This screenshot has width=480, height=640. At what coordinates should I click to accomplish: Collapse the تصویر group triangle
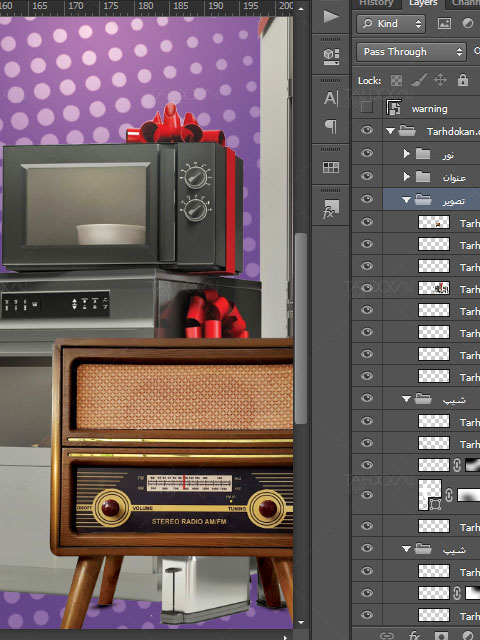(406, 200)
